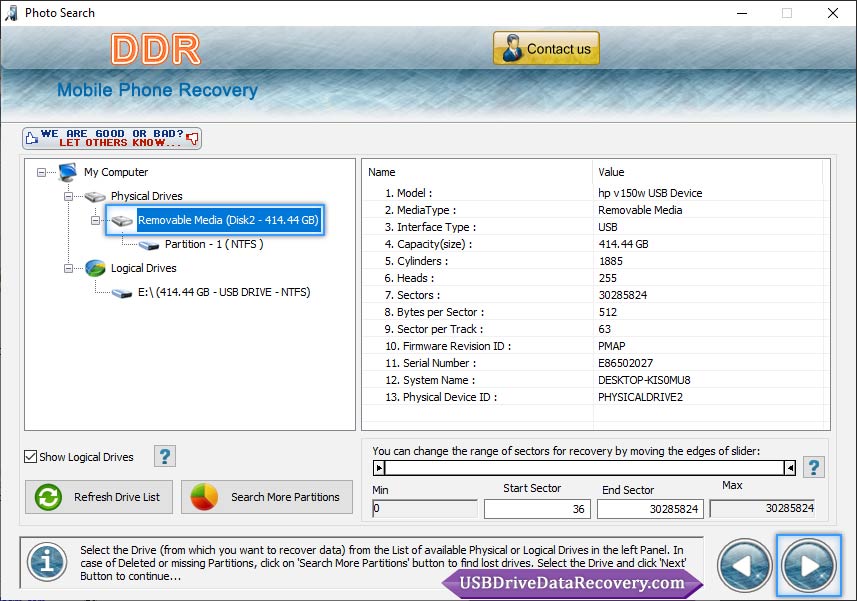
Task: Open the 'We are good or bad' feedback banner
Action: (x=112, y=138)
